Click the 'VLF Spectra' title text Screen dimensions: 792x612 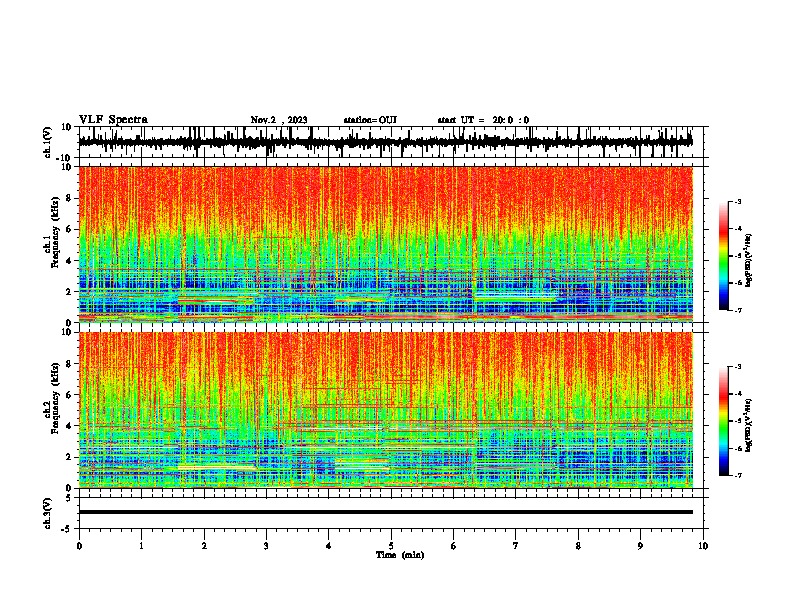click(x=113, y=120)
